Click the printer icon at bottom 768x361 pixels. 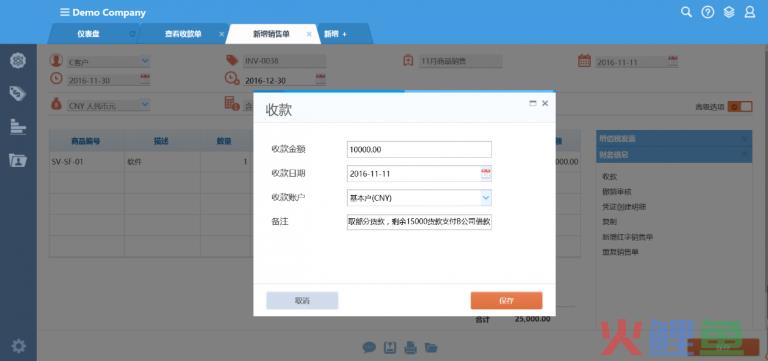click(x=410, y=348)
